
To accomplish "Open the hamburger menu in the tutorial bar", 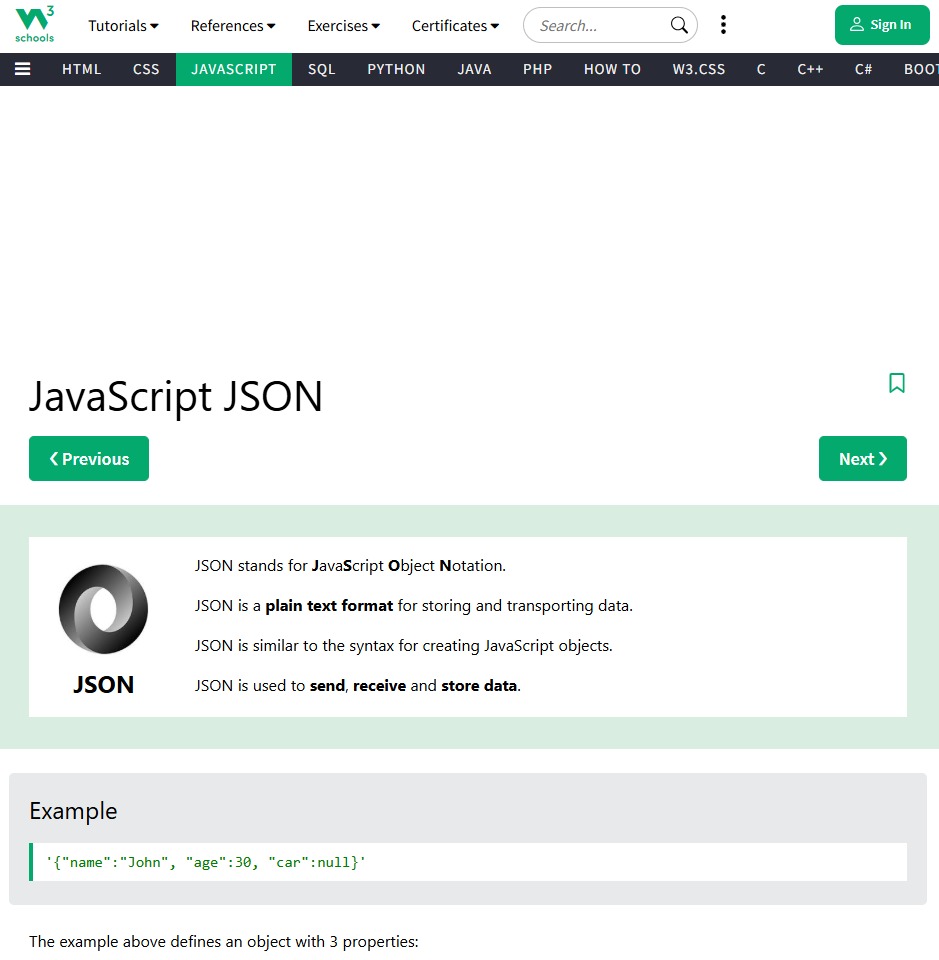I will (22, 69).
